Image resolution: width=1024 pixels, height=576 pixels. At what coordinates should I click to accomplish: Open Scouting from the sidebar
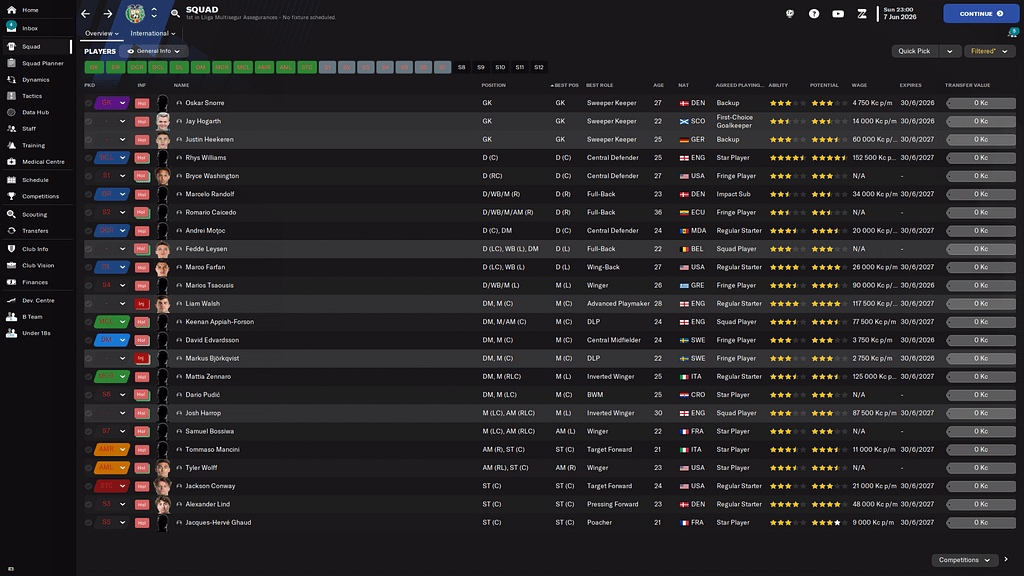click(x=34, y=214)
